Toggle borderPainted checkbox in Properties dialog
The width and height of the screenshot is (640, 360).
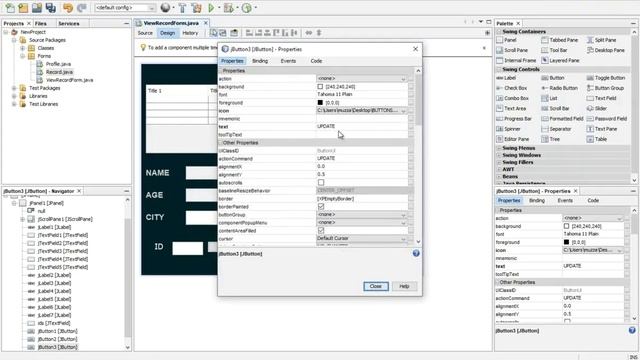click(321, 207)
